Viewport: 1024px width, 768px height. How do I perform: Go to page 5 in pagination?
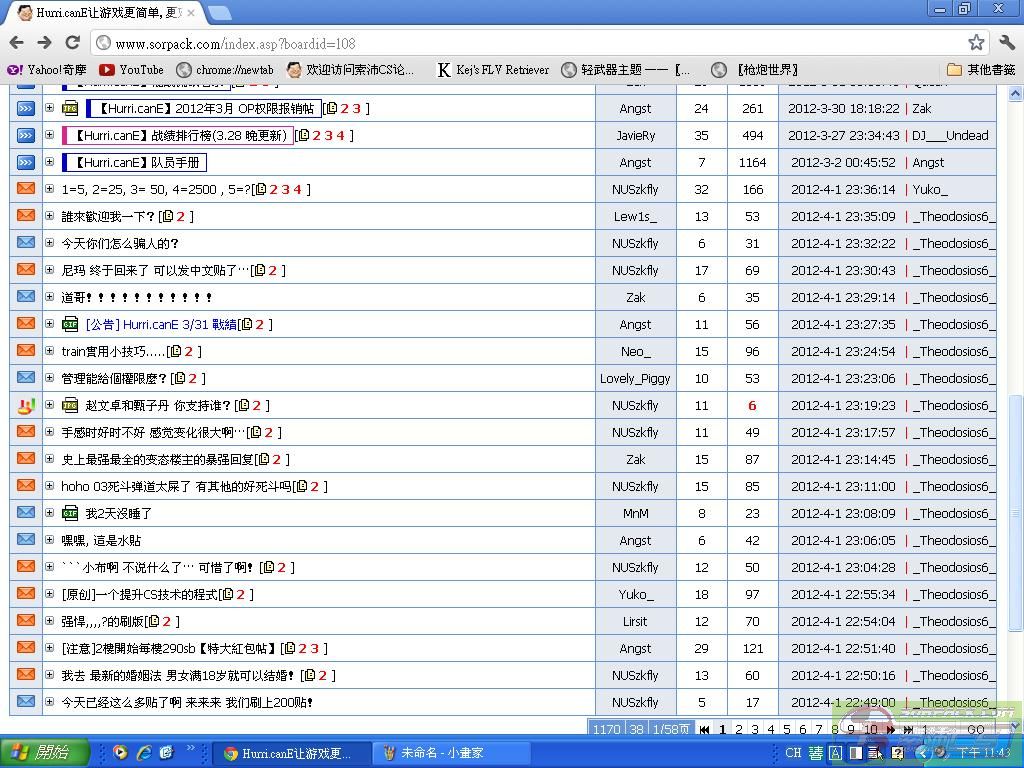tap(786, 730)
